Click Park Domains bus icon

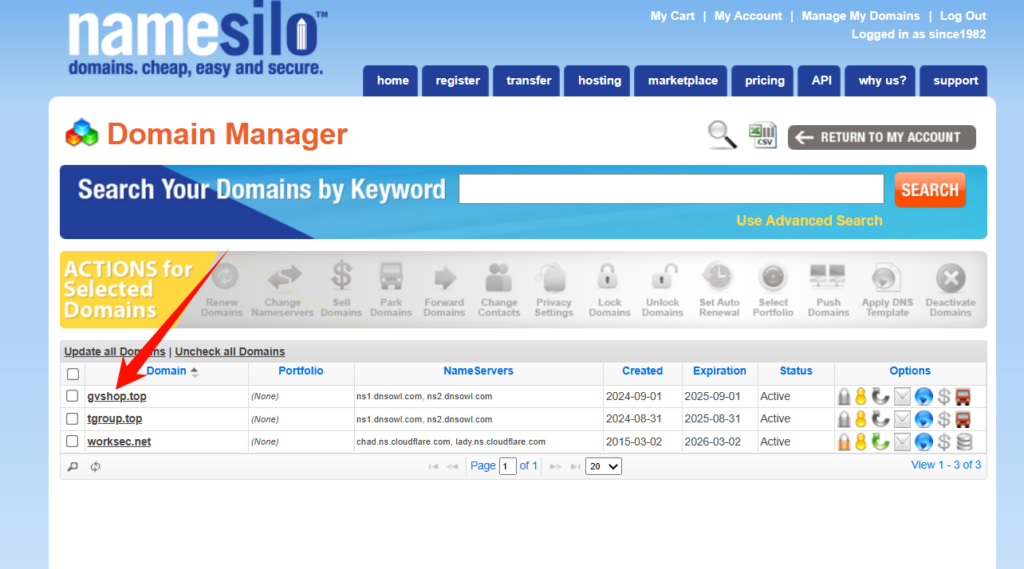point(391,277)
